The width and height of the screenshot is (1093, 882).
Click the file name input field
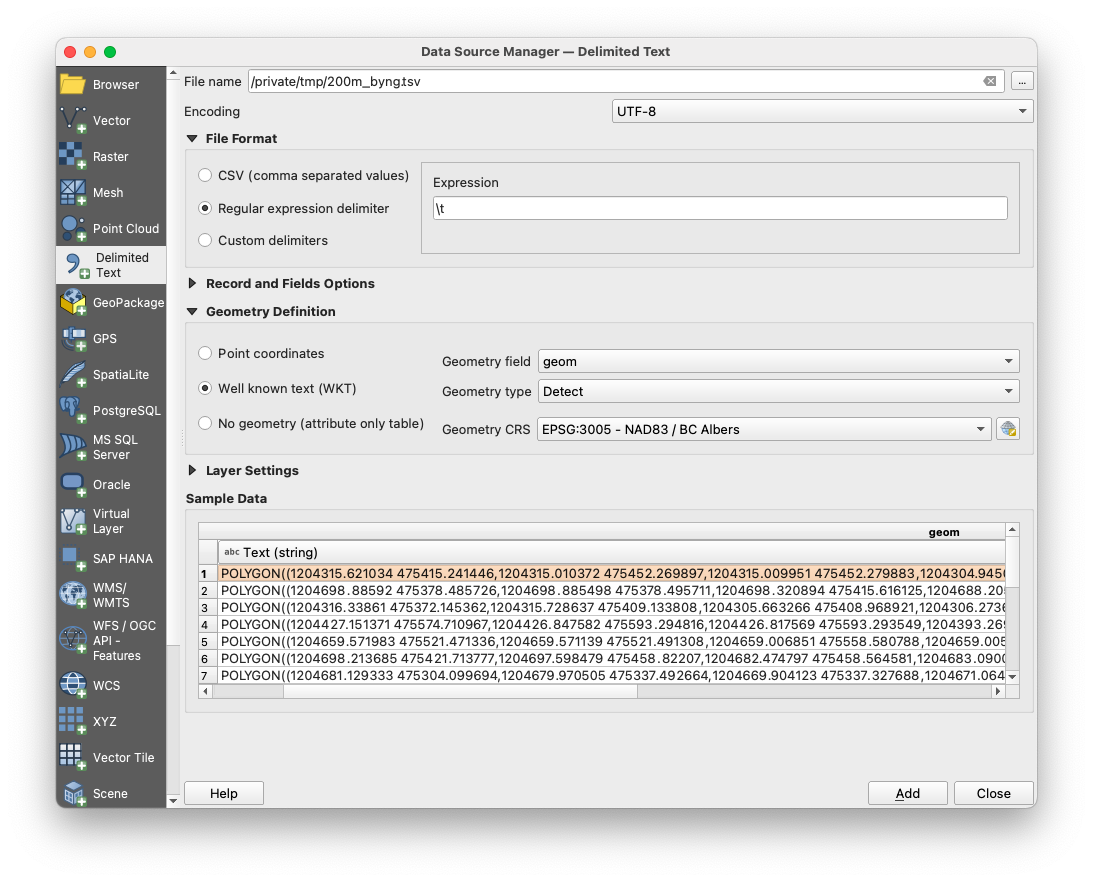[600, 81]
